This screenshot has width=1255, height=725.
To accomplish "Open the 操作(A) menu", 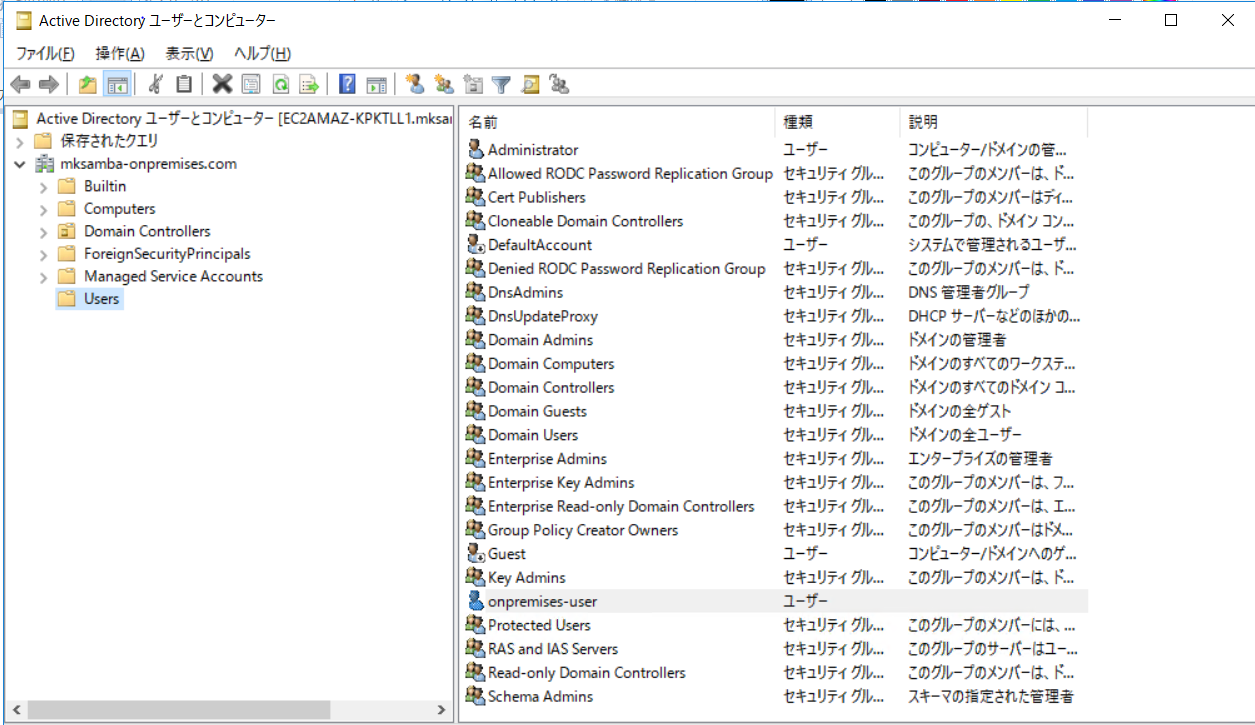I will coord(120,53).
